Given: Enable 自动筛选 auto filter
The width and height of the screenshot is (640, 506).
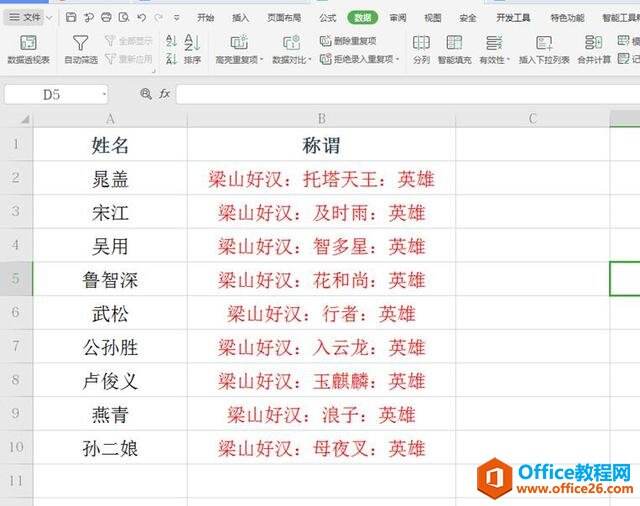Looking at the screenshot, I should [x=80, y=49].
